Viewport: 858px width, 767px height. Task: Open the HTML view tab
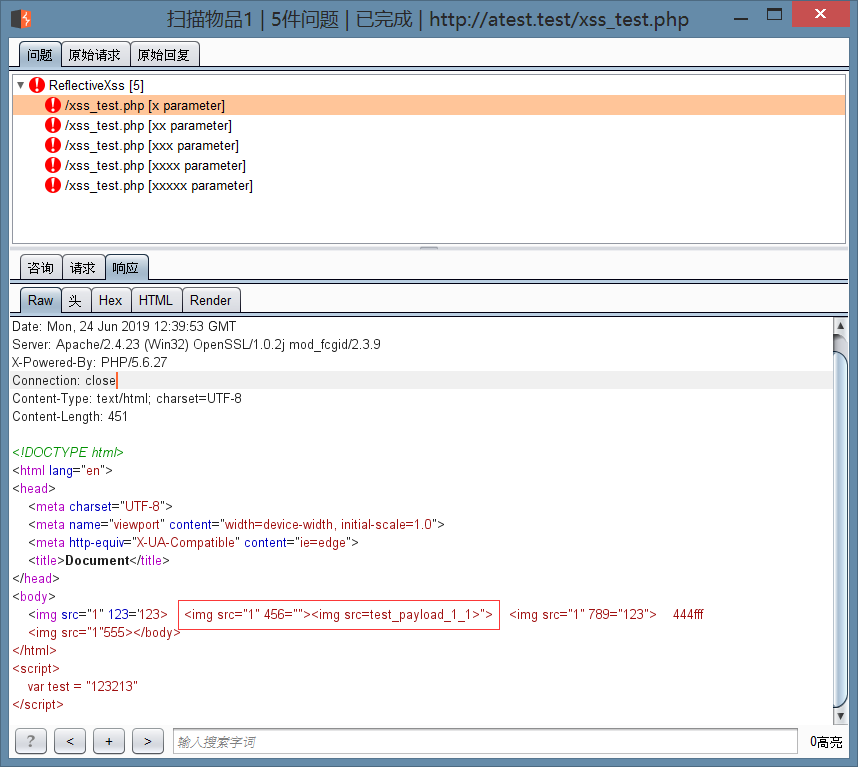[x=156, y=300]
